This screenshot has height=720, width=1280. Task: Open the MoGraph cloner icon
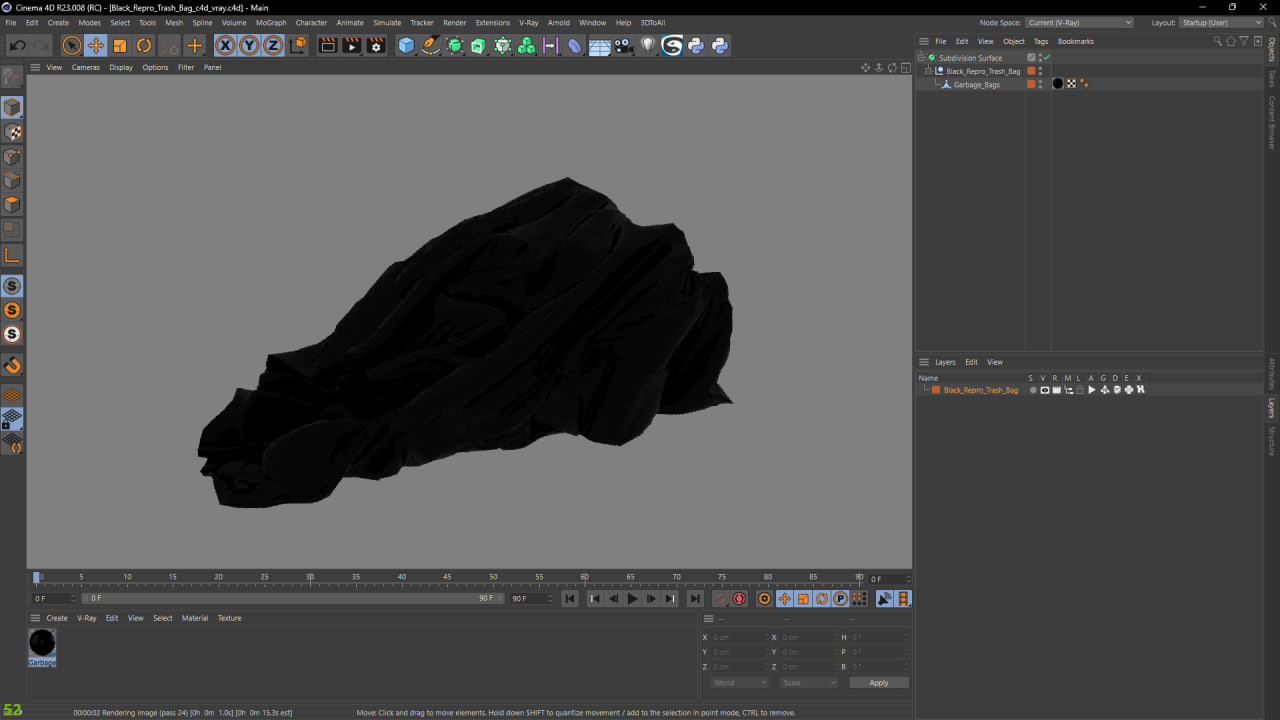527,45
